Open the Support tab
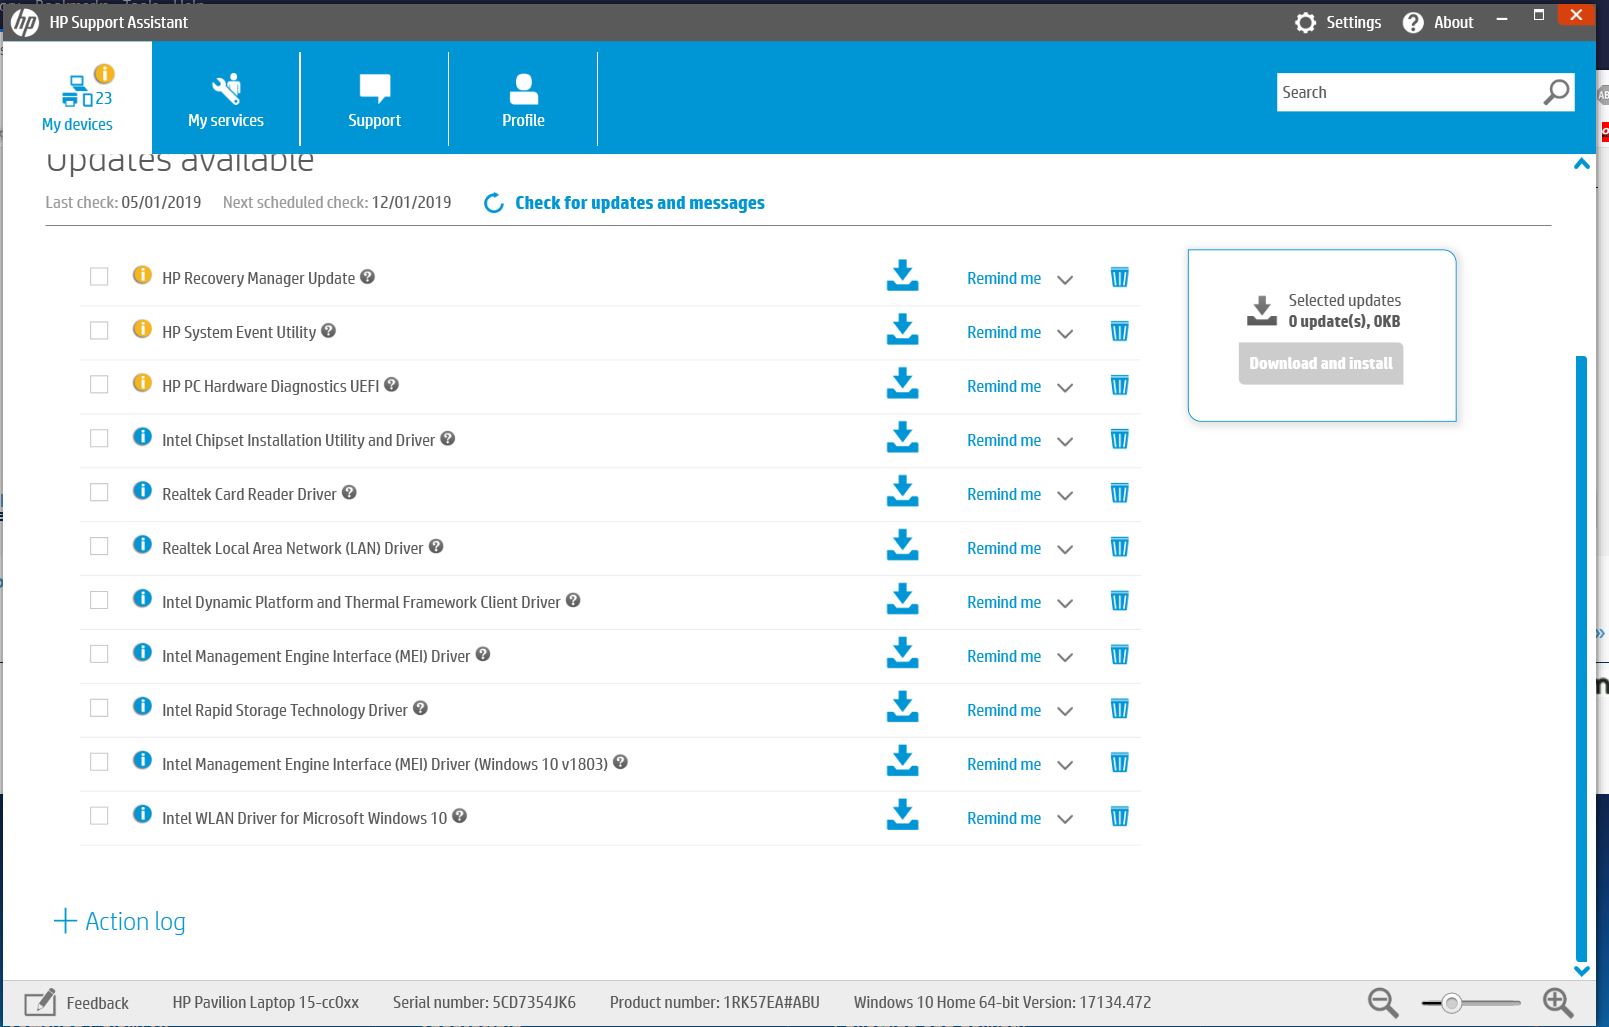 click(374, 99)
